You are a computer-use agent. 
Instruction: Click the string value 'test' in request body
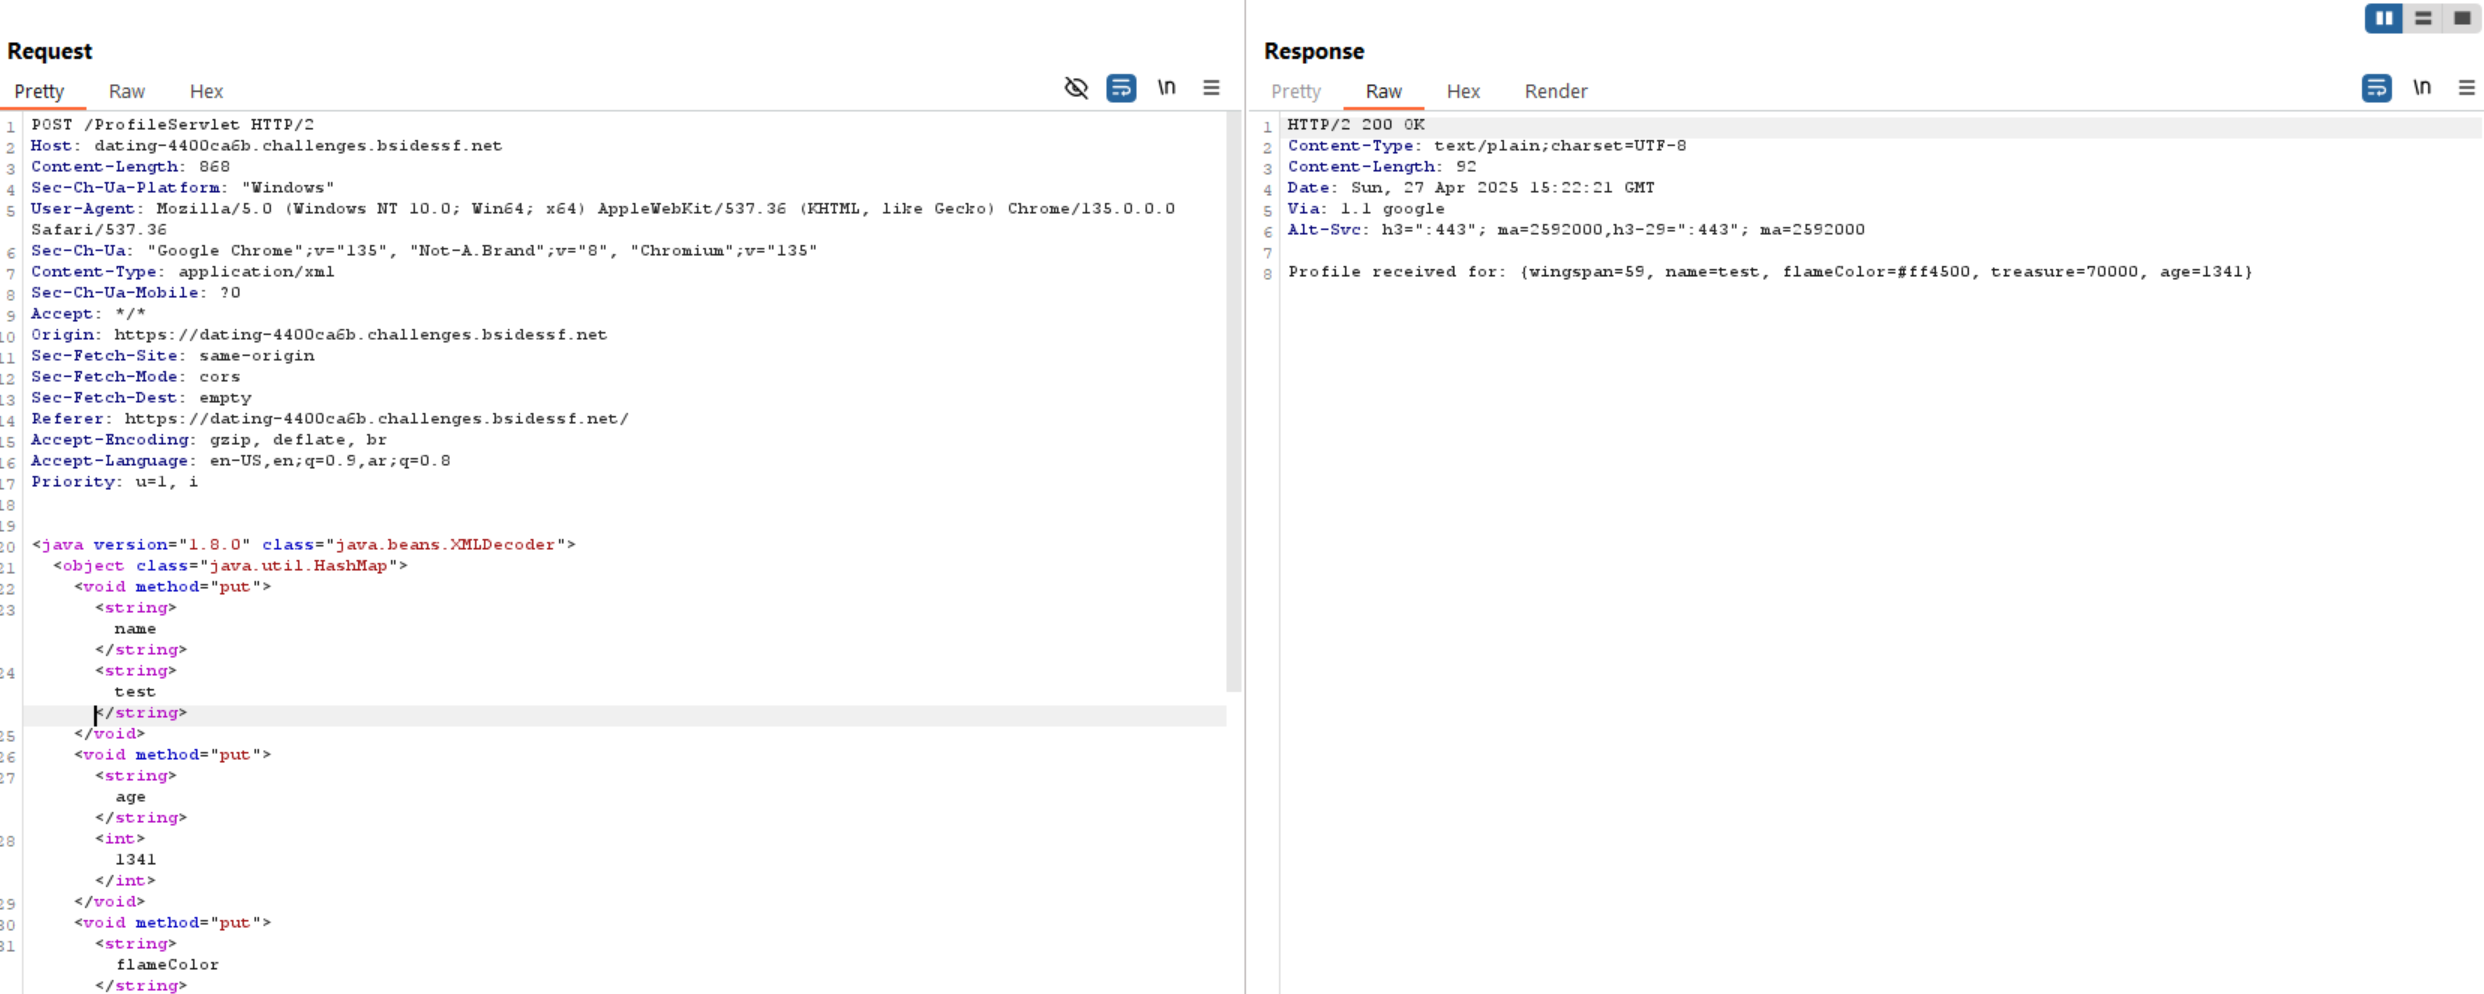coord(135,692)
